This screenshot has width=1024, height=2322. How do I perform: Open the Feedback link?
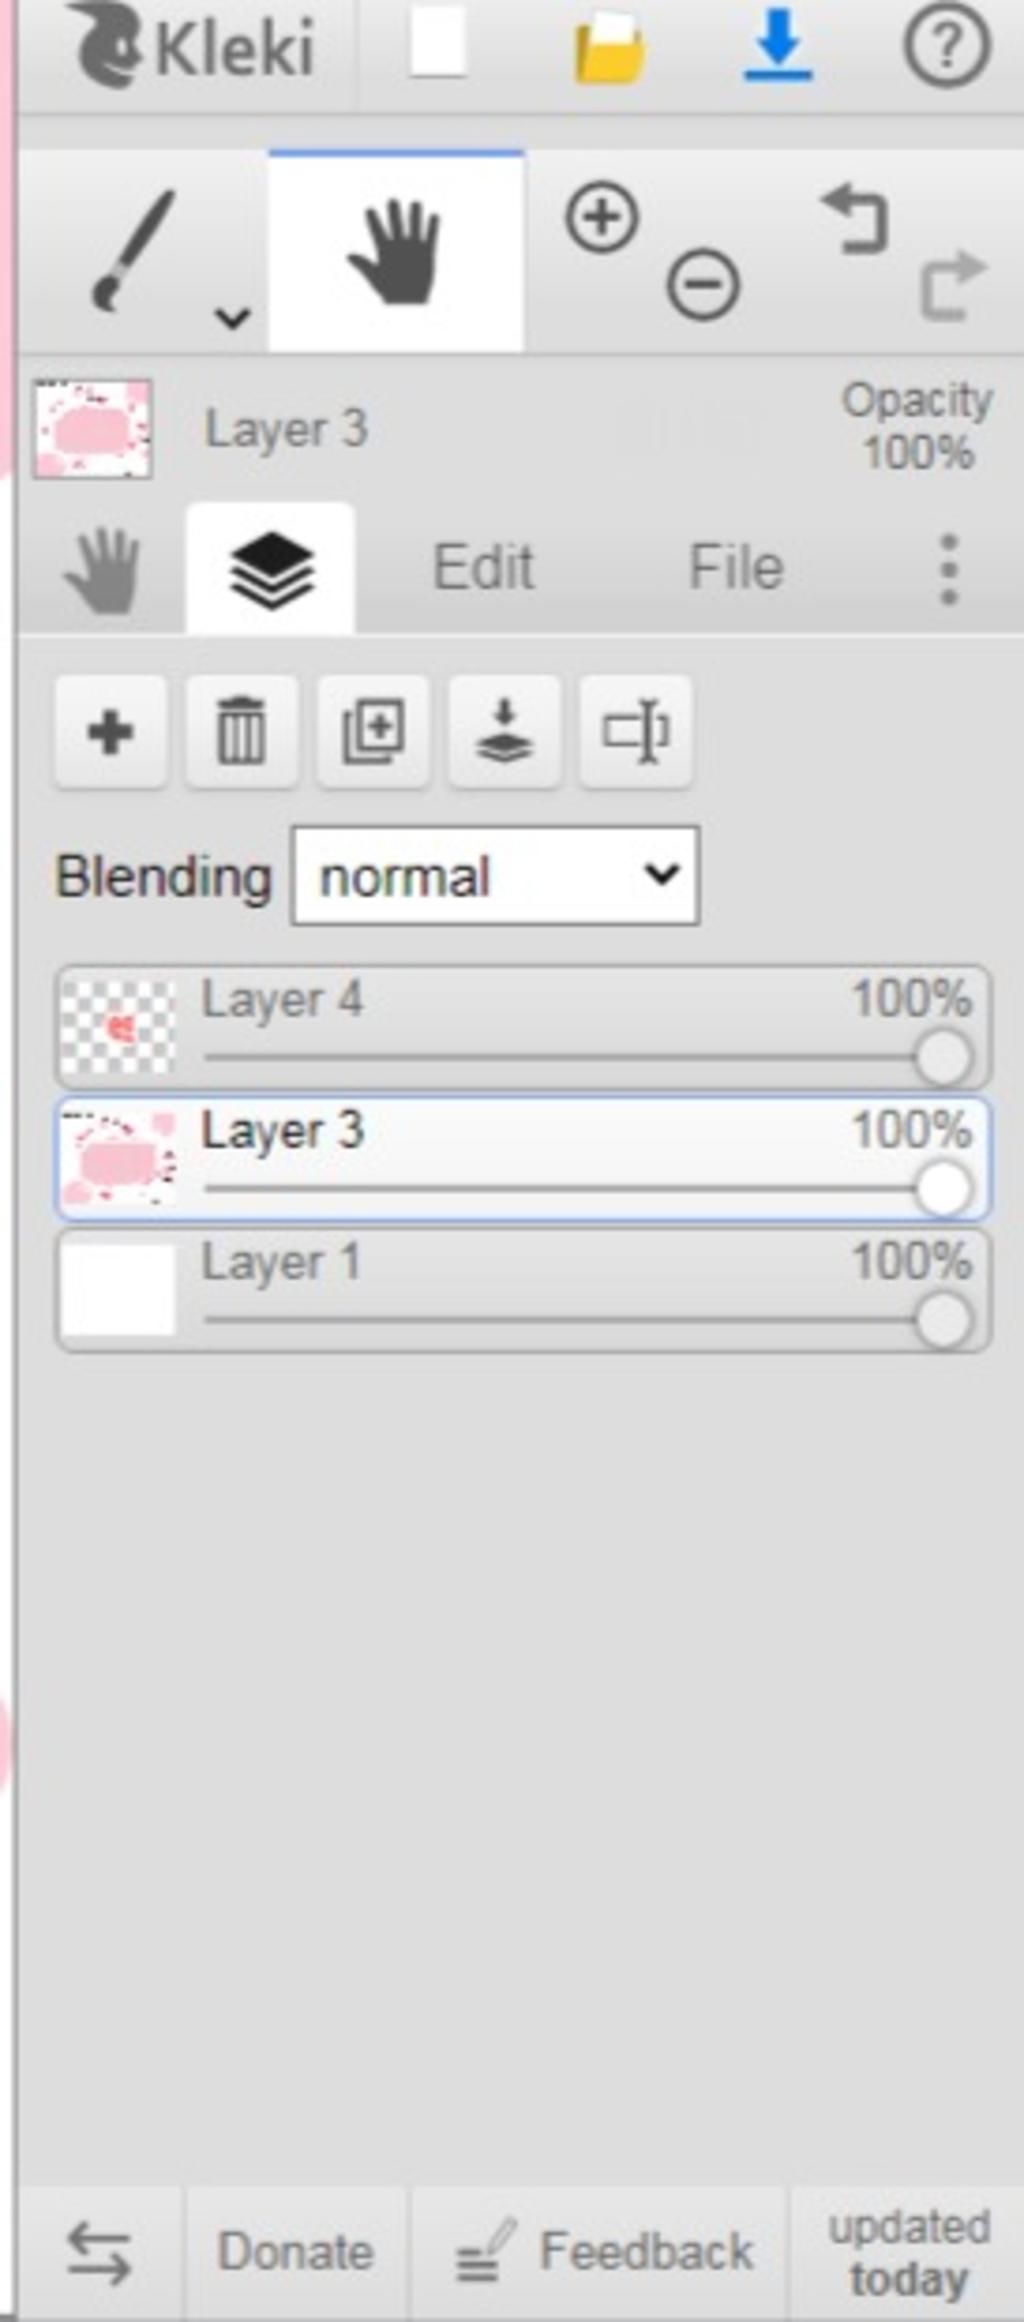[x=604, y=2252]
